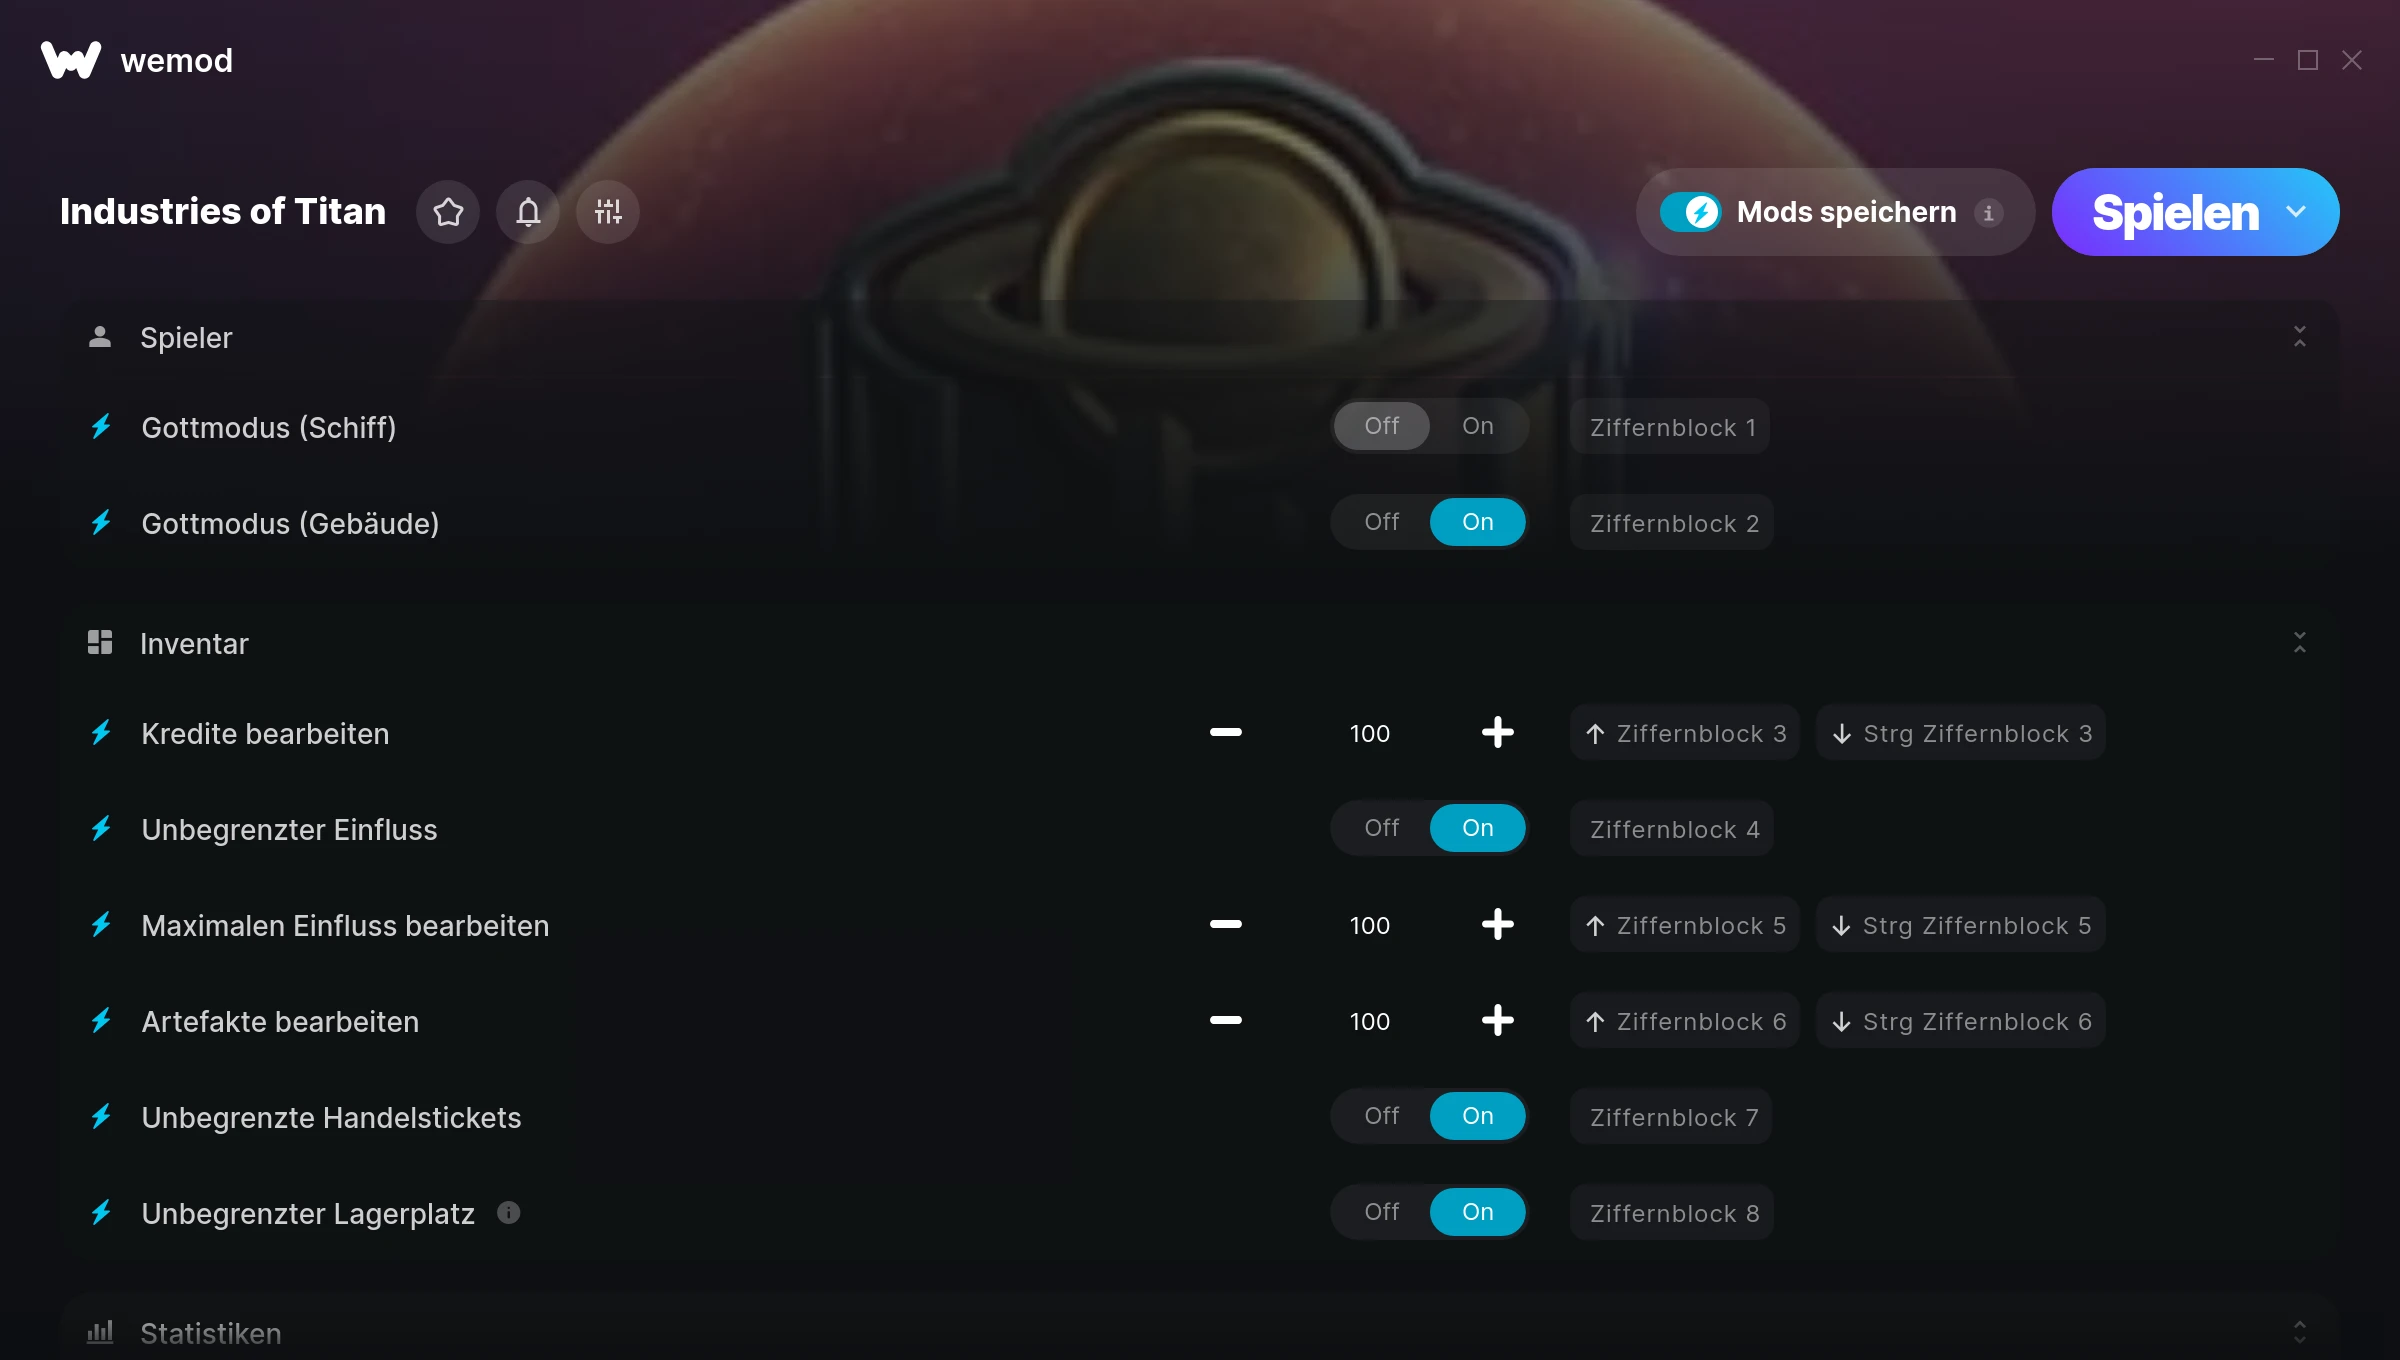Open the Spielen dropdown arrow
The width and height of the screenshot is (2400, 1360).
pyautogui.click(x=2296, y=212)
